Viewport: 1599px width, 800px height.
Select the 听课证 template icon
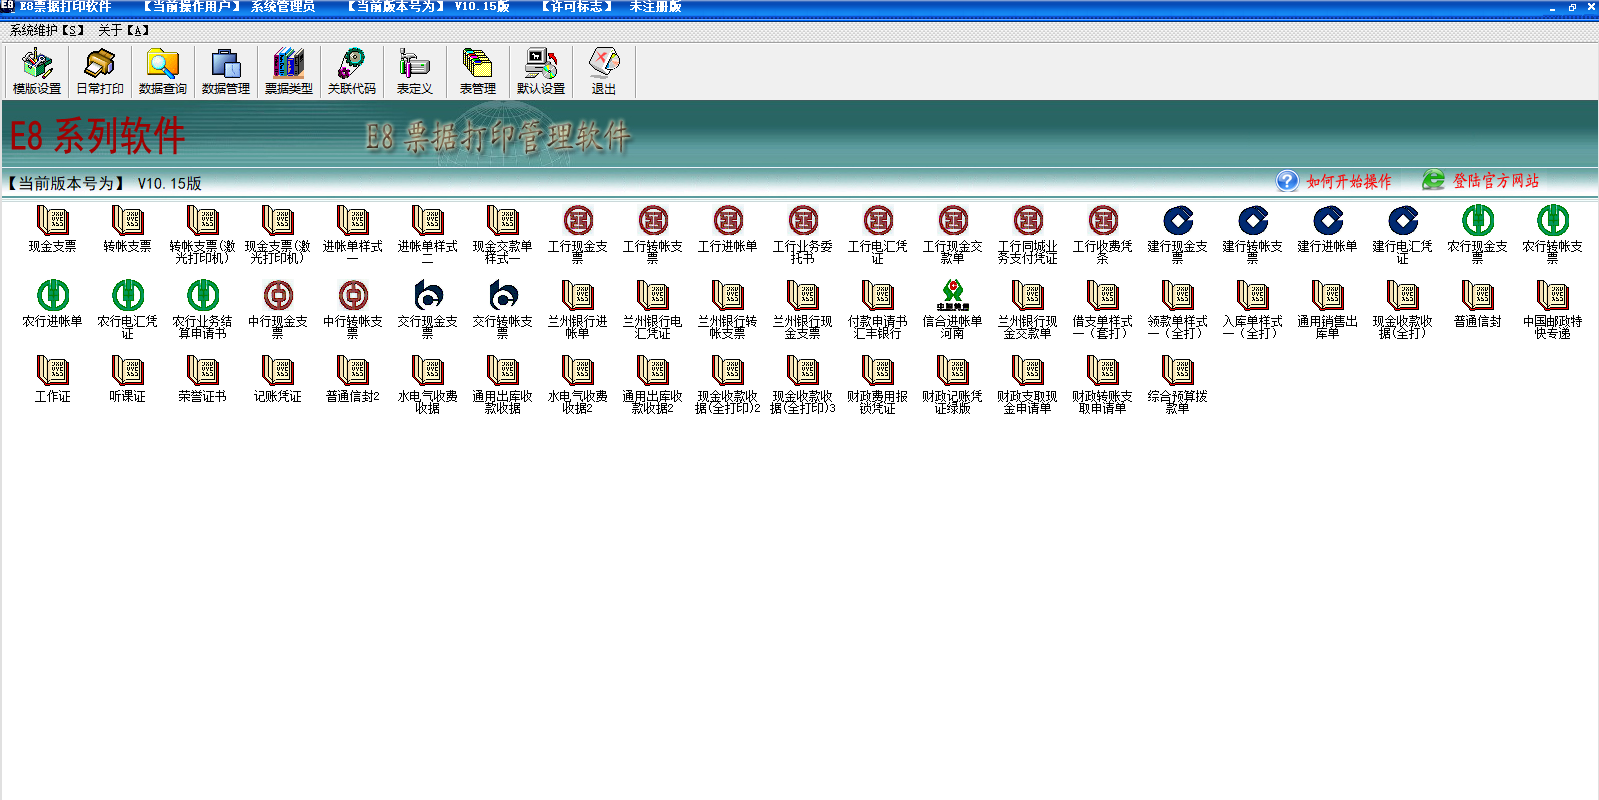128,379
